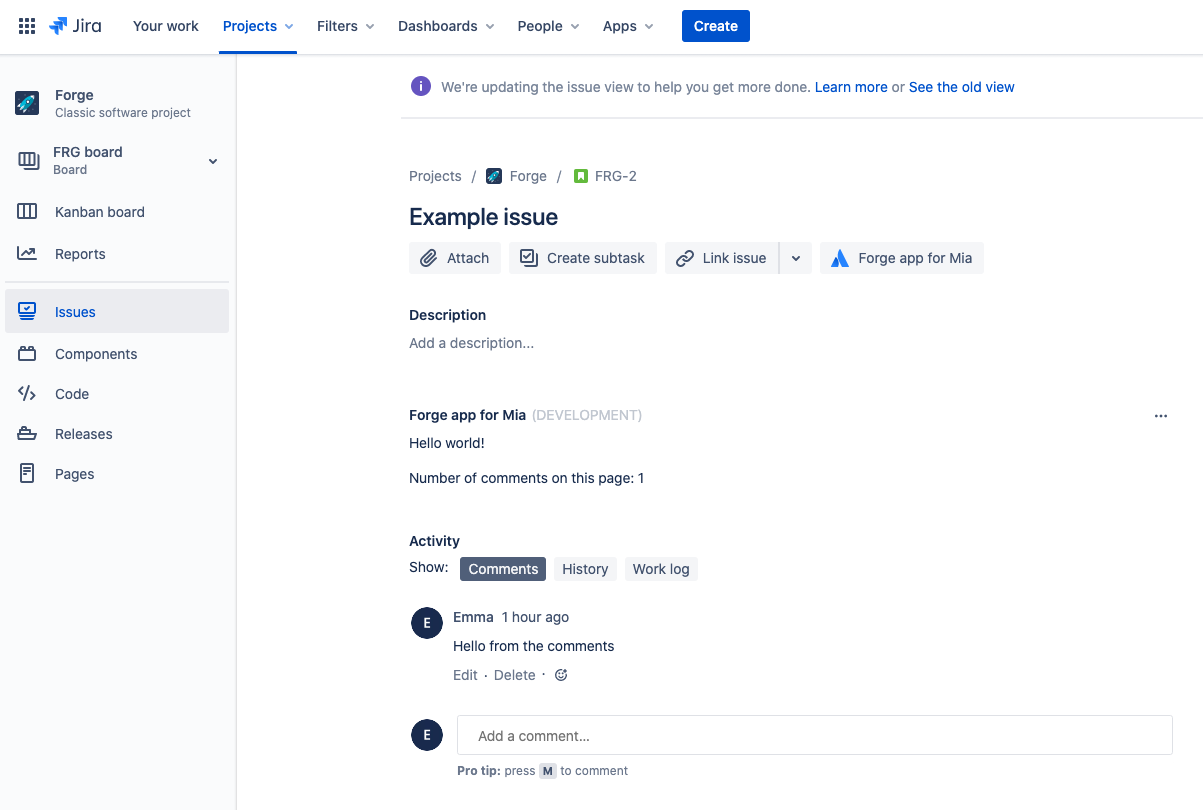Open the See the old view link
Image resolution: width=1203 pixels, height=810 pixels.
[961, 87]
